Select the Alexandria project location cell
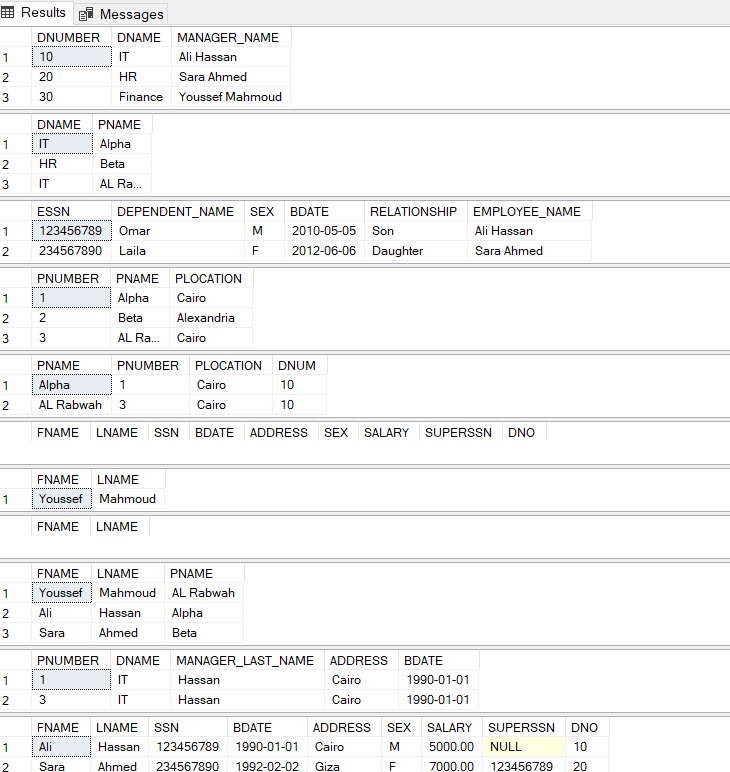The image size is (730, 772). pos(206,318)
